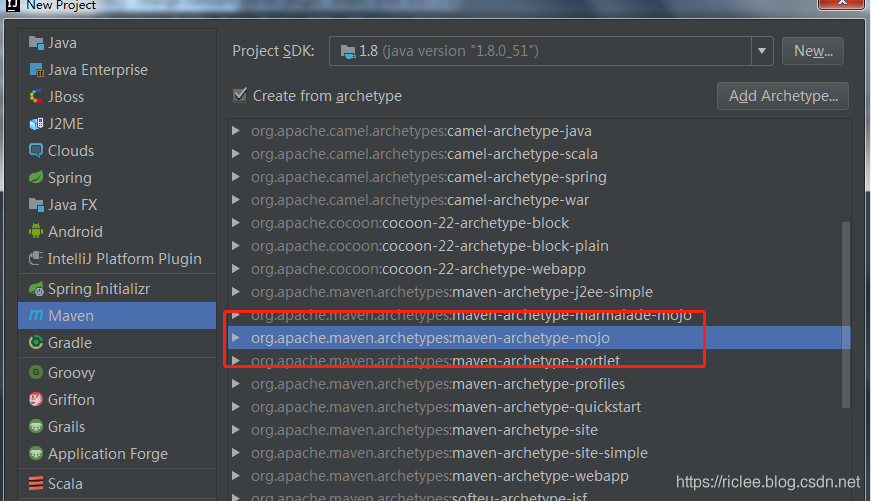Select Java project type

click(x=117, y=43)
